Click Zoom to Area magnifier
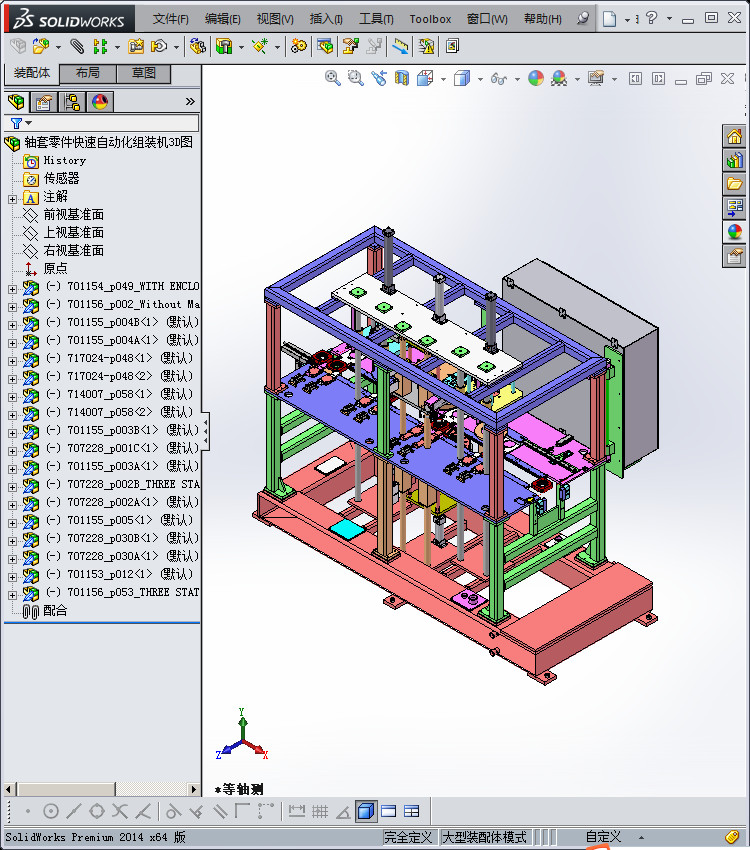 pos(355,79)
